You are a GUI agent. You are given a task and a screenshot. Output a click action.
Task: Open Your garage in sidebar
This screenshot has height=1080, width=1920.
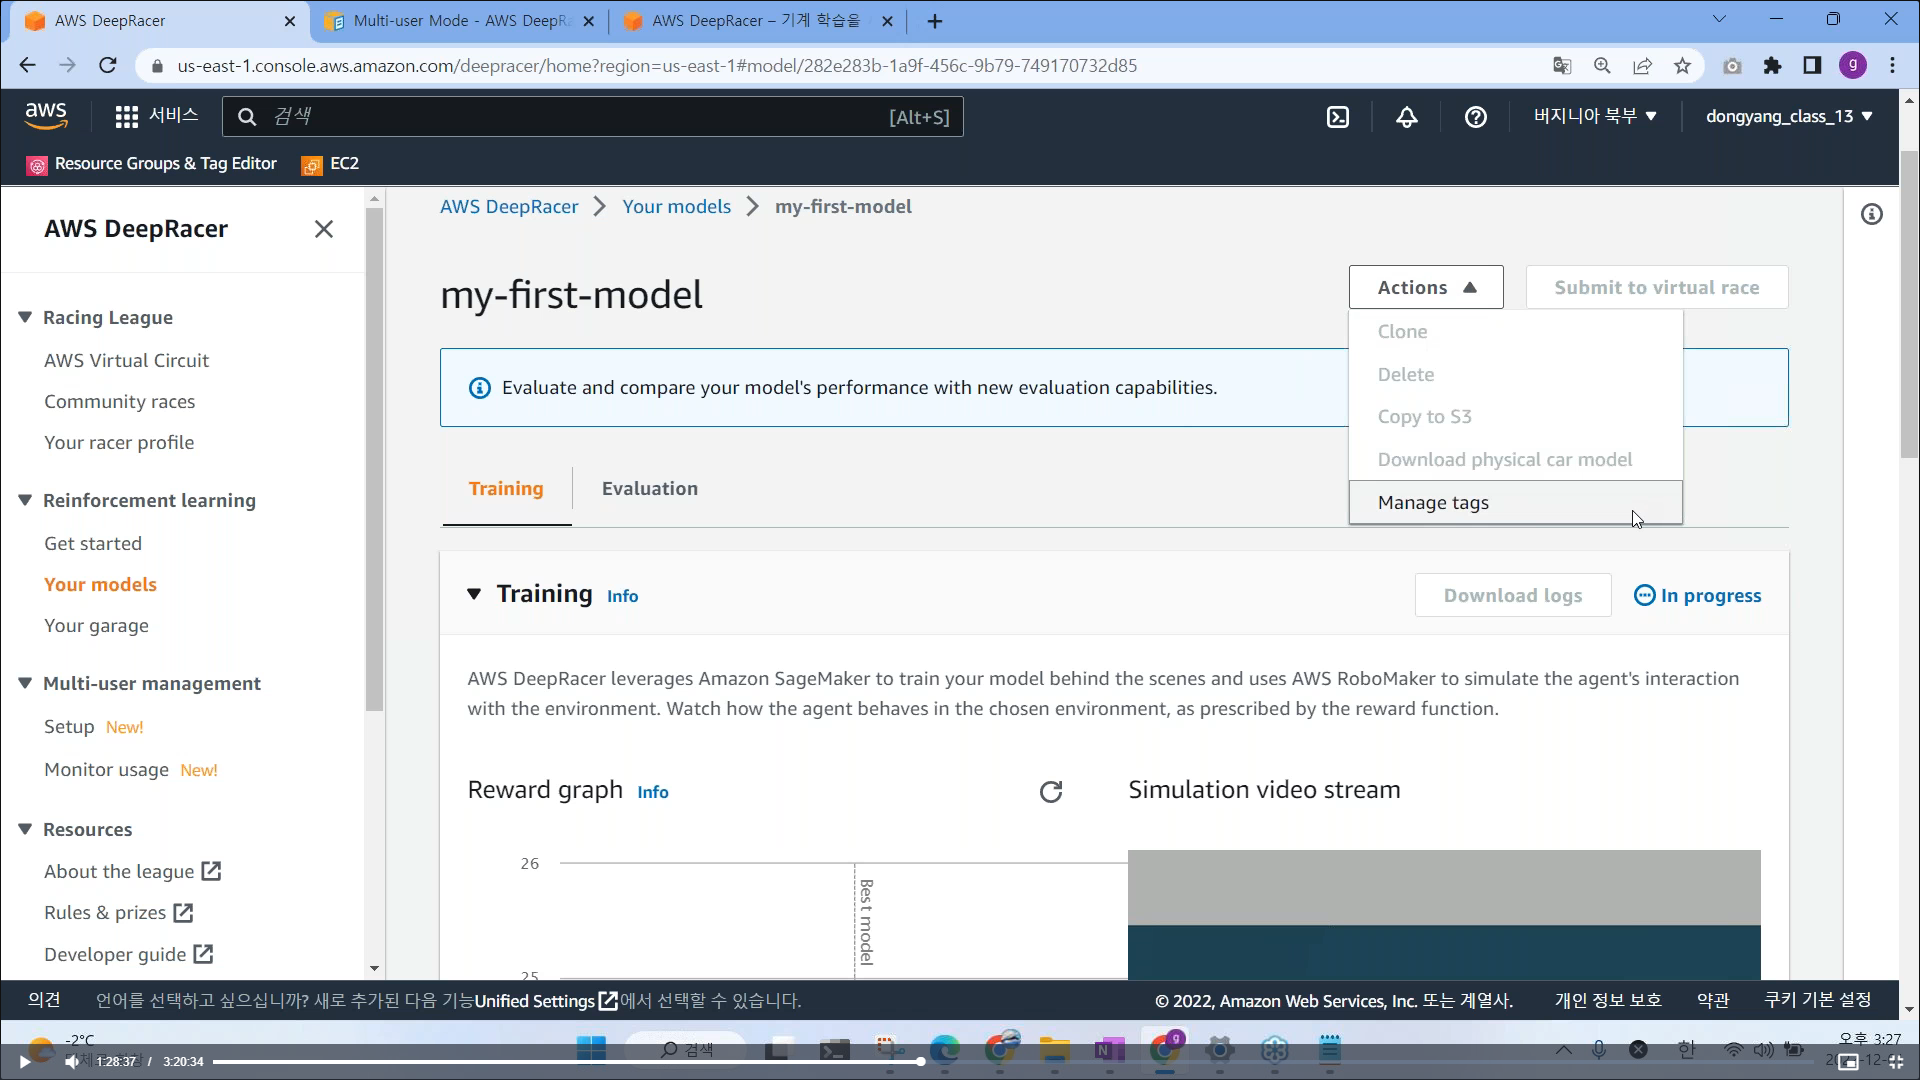tap(96, 626)
